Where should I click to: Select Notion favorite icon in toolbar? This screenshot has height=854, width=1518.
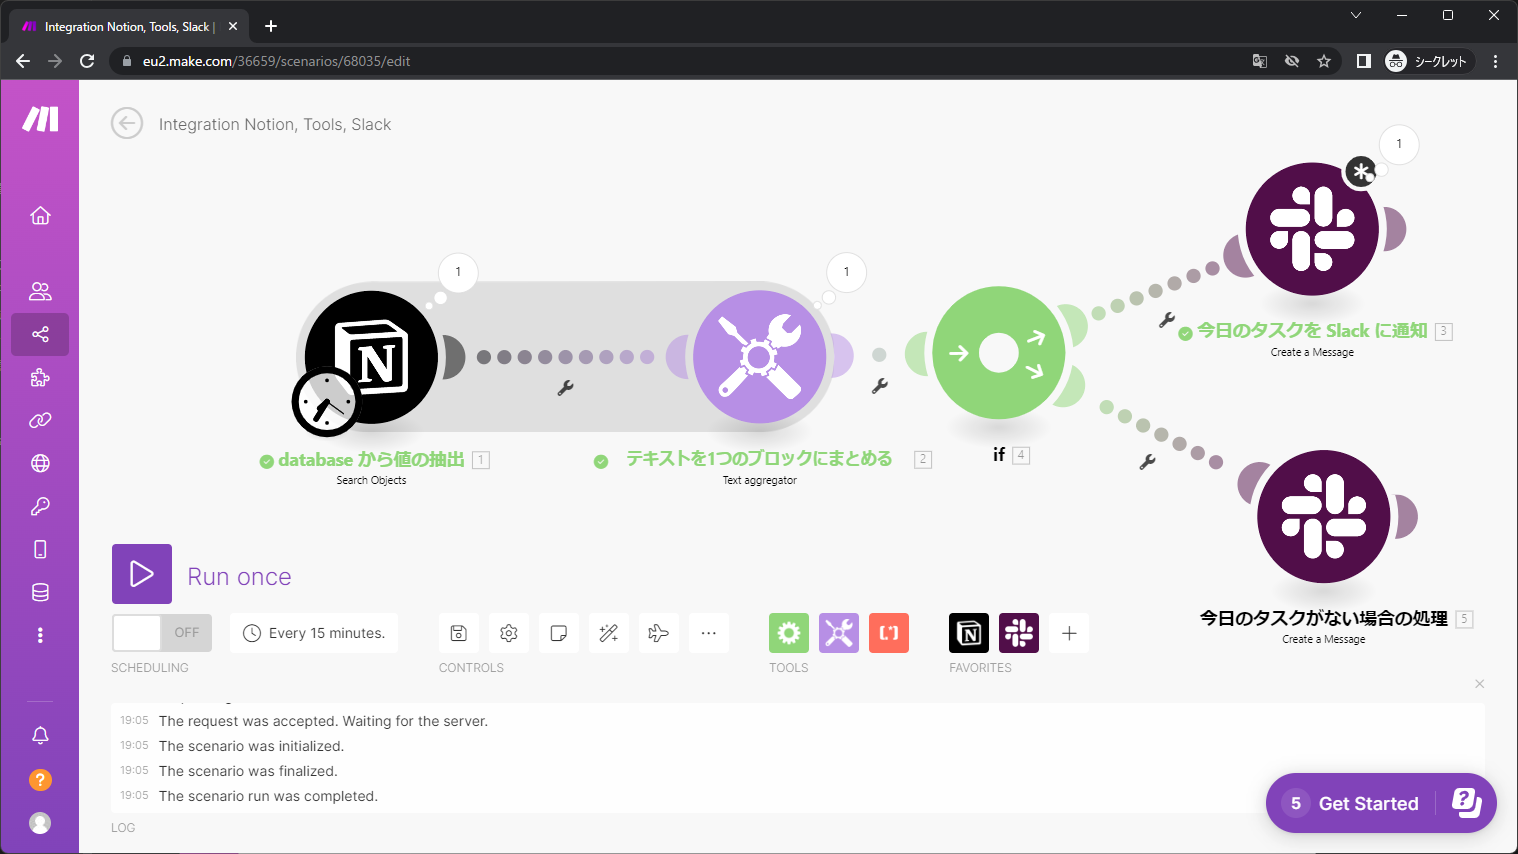tap(969, 633)
